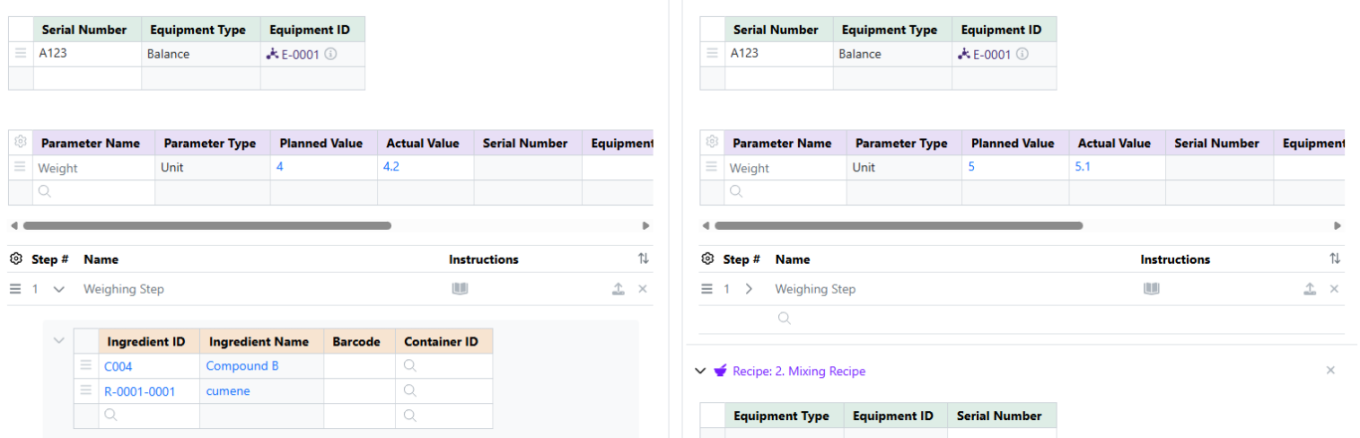Close the Mixing Recipe section with X

[1331, 371]
